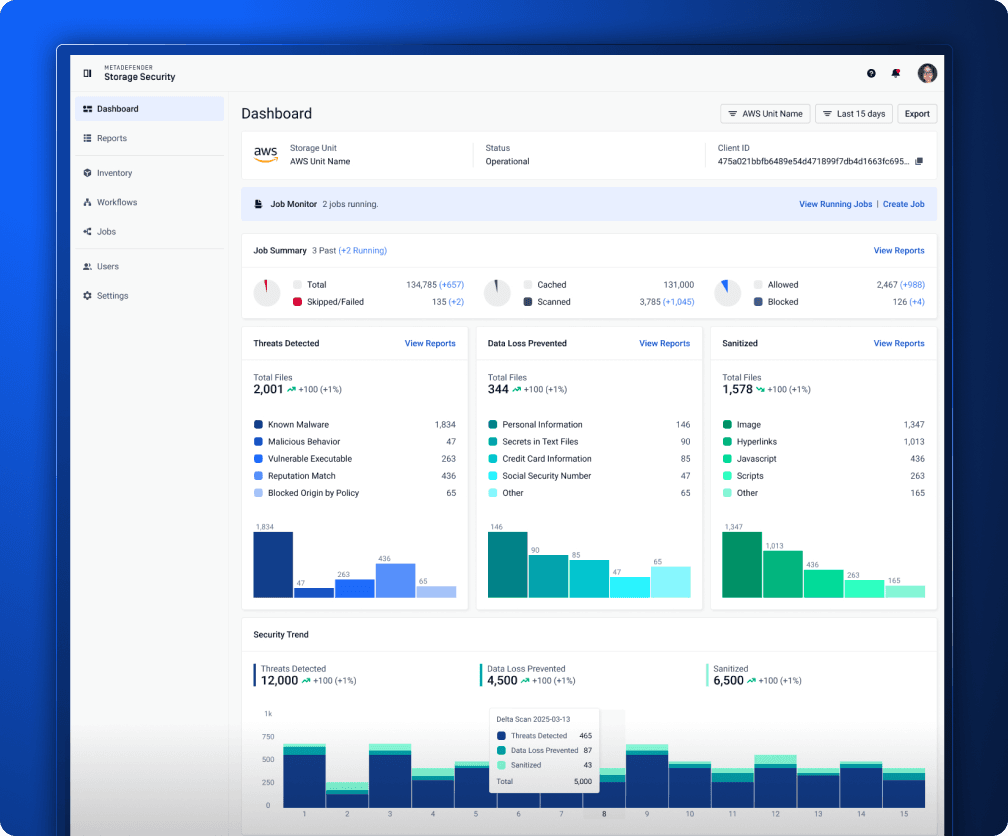
Task: Click the 436 Reputation Match bar
Action: click(x=395, y=581)
